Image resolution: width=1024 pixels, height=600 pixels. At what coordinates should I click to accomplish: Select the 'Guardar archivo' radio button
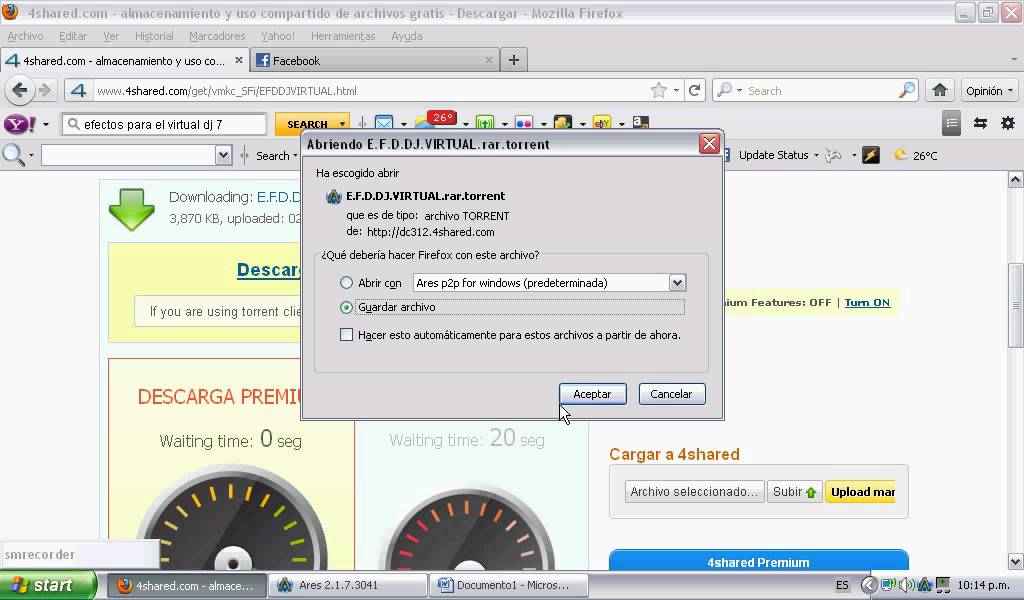tap(346, 307)
